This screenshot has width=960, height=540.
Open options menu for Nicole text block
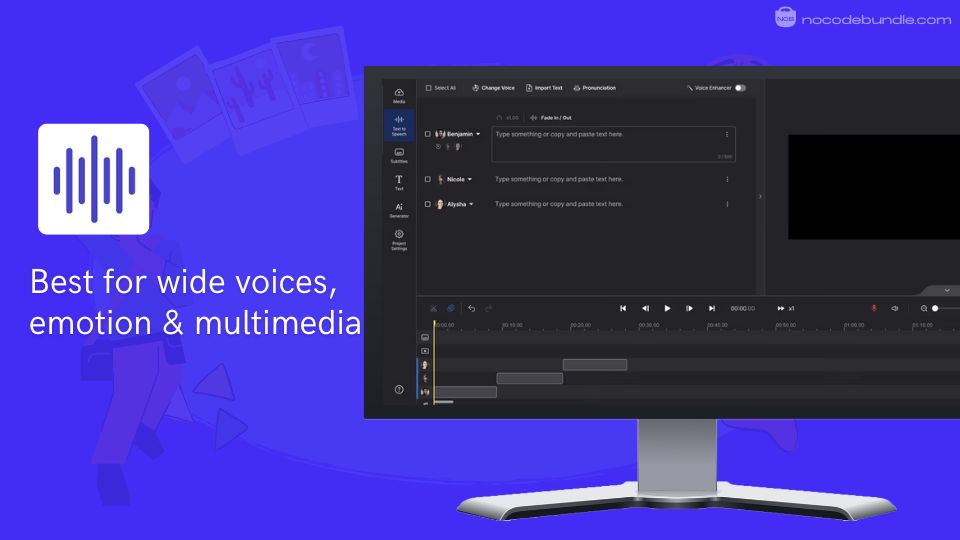pos(727,179)
